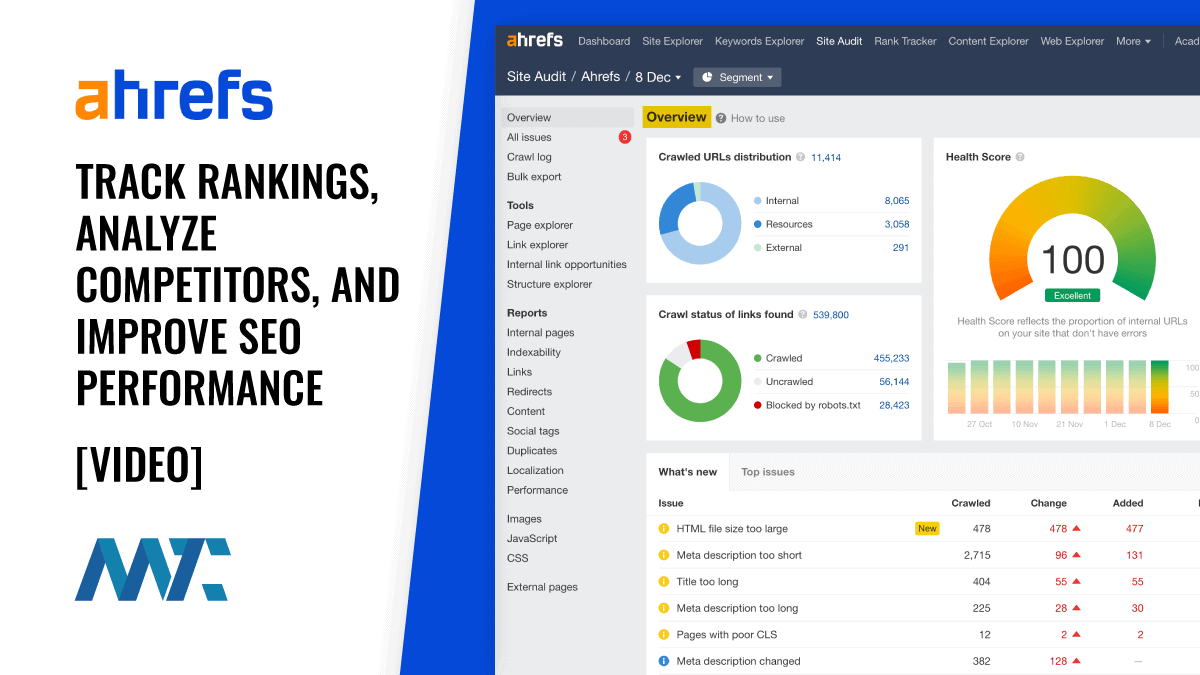
Task: Click the 11,414 crawled URLs link
Action: pyautogui.click(x=824, y=156)
